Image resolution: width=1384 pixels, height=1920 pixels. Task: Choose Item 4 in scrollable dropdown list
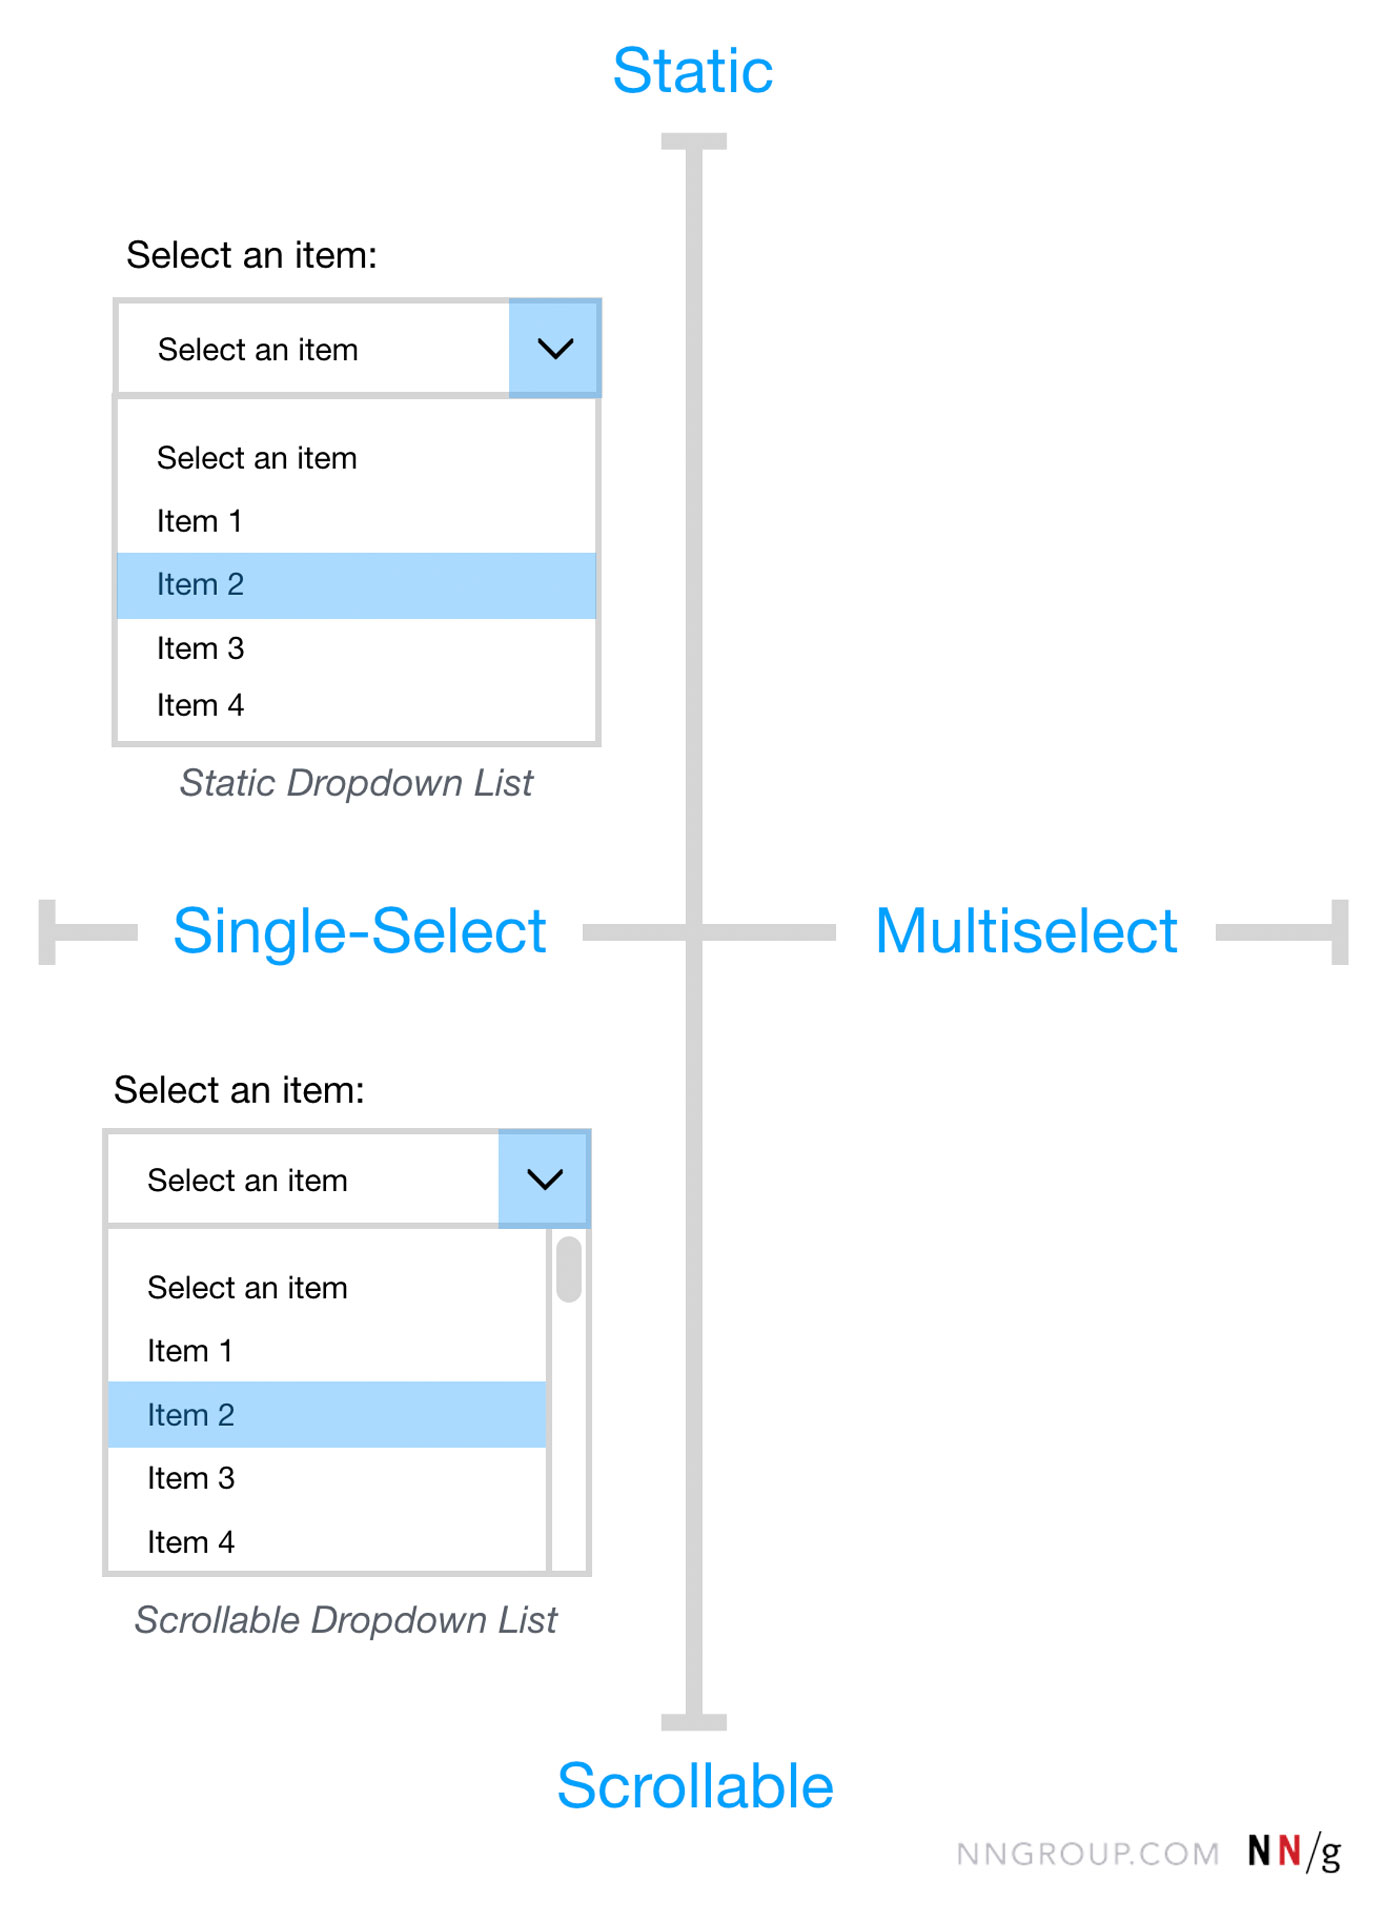click(x=190, y=1542)
